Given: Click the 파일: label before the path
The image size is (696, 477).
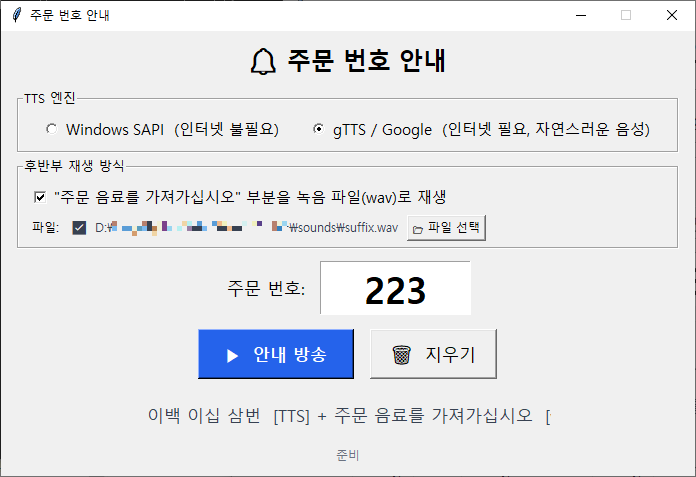Looking at the screenshot, I should (46, 228).
